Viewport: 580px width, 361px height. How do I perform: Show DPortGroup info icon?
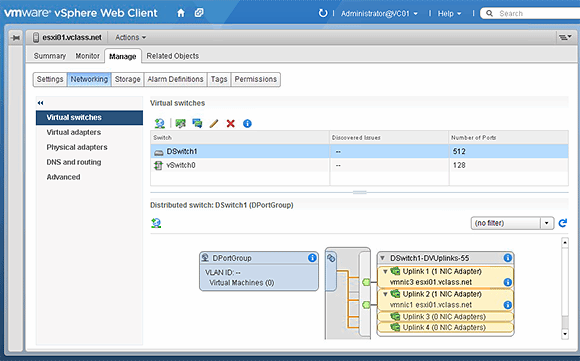point(312,258)
